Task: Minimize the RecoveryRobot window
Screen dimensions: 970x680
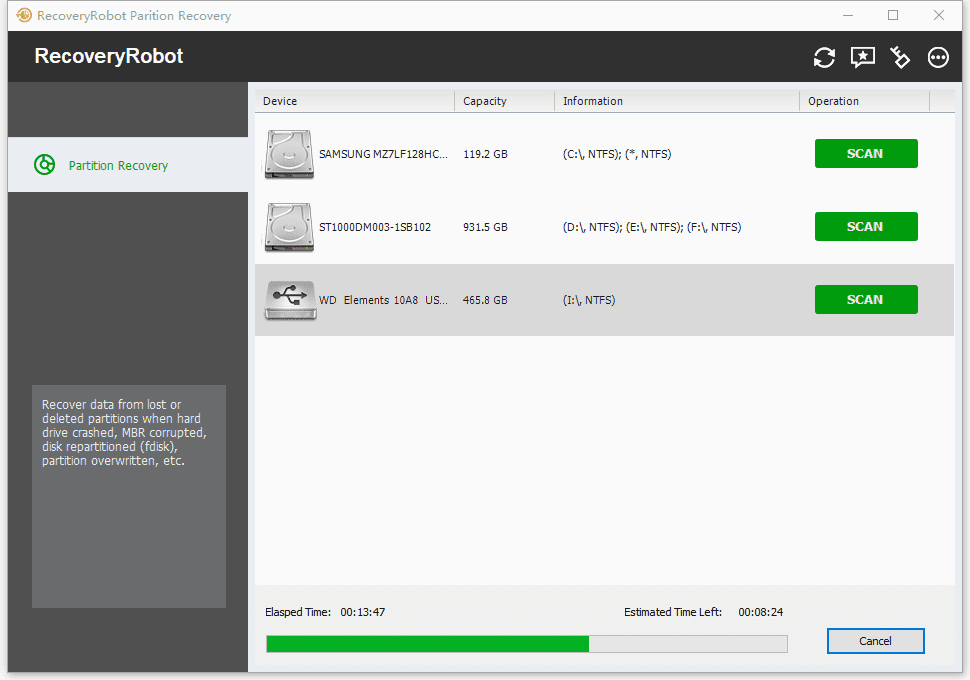Action: (848, 15)
